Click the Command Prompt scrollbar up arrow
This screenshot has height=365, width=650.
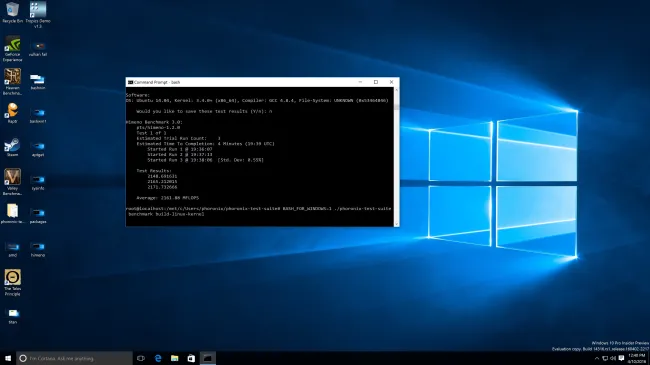(397, 90)
